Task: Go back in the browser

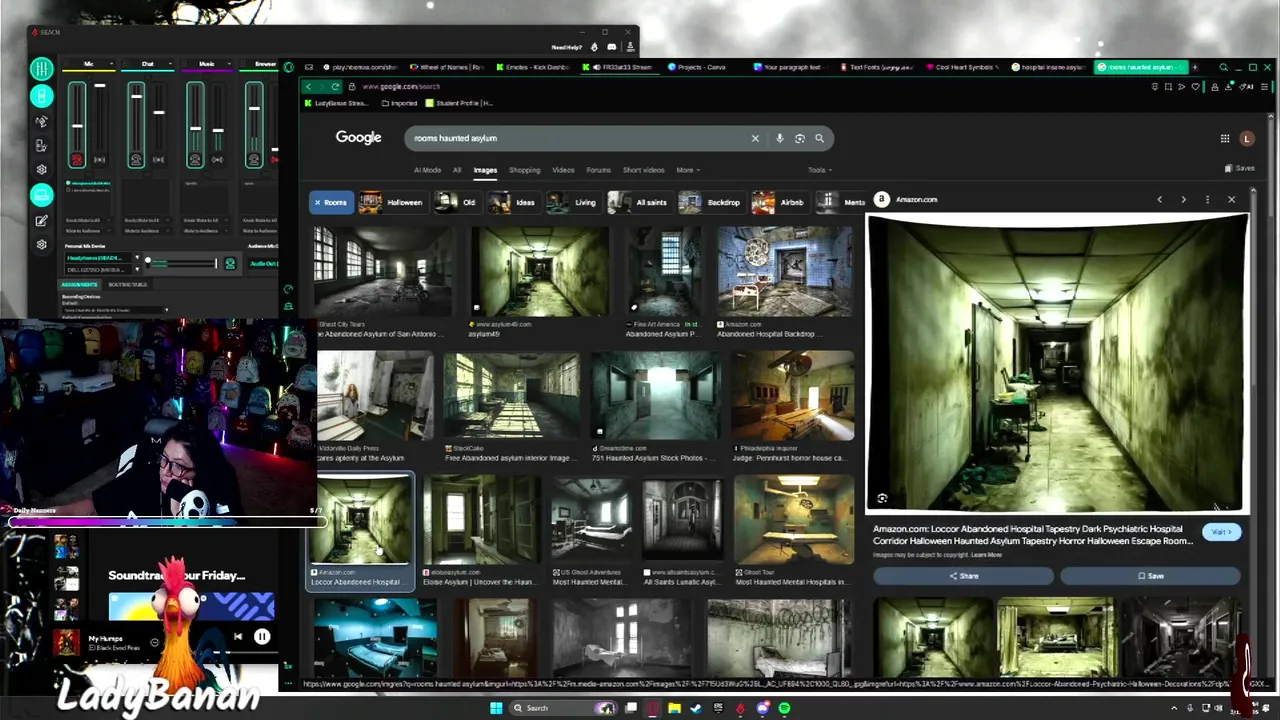Action: coord(309,86)
